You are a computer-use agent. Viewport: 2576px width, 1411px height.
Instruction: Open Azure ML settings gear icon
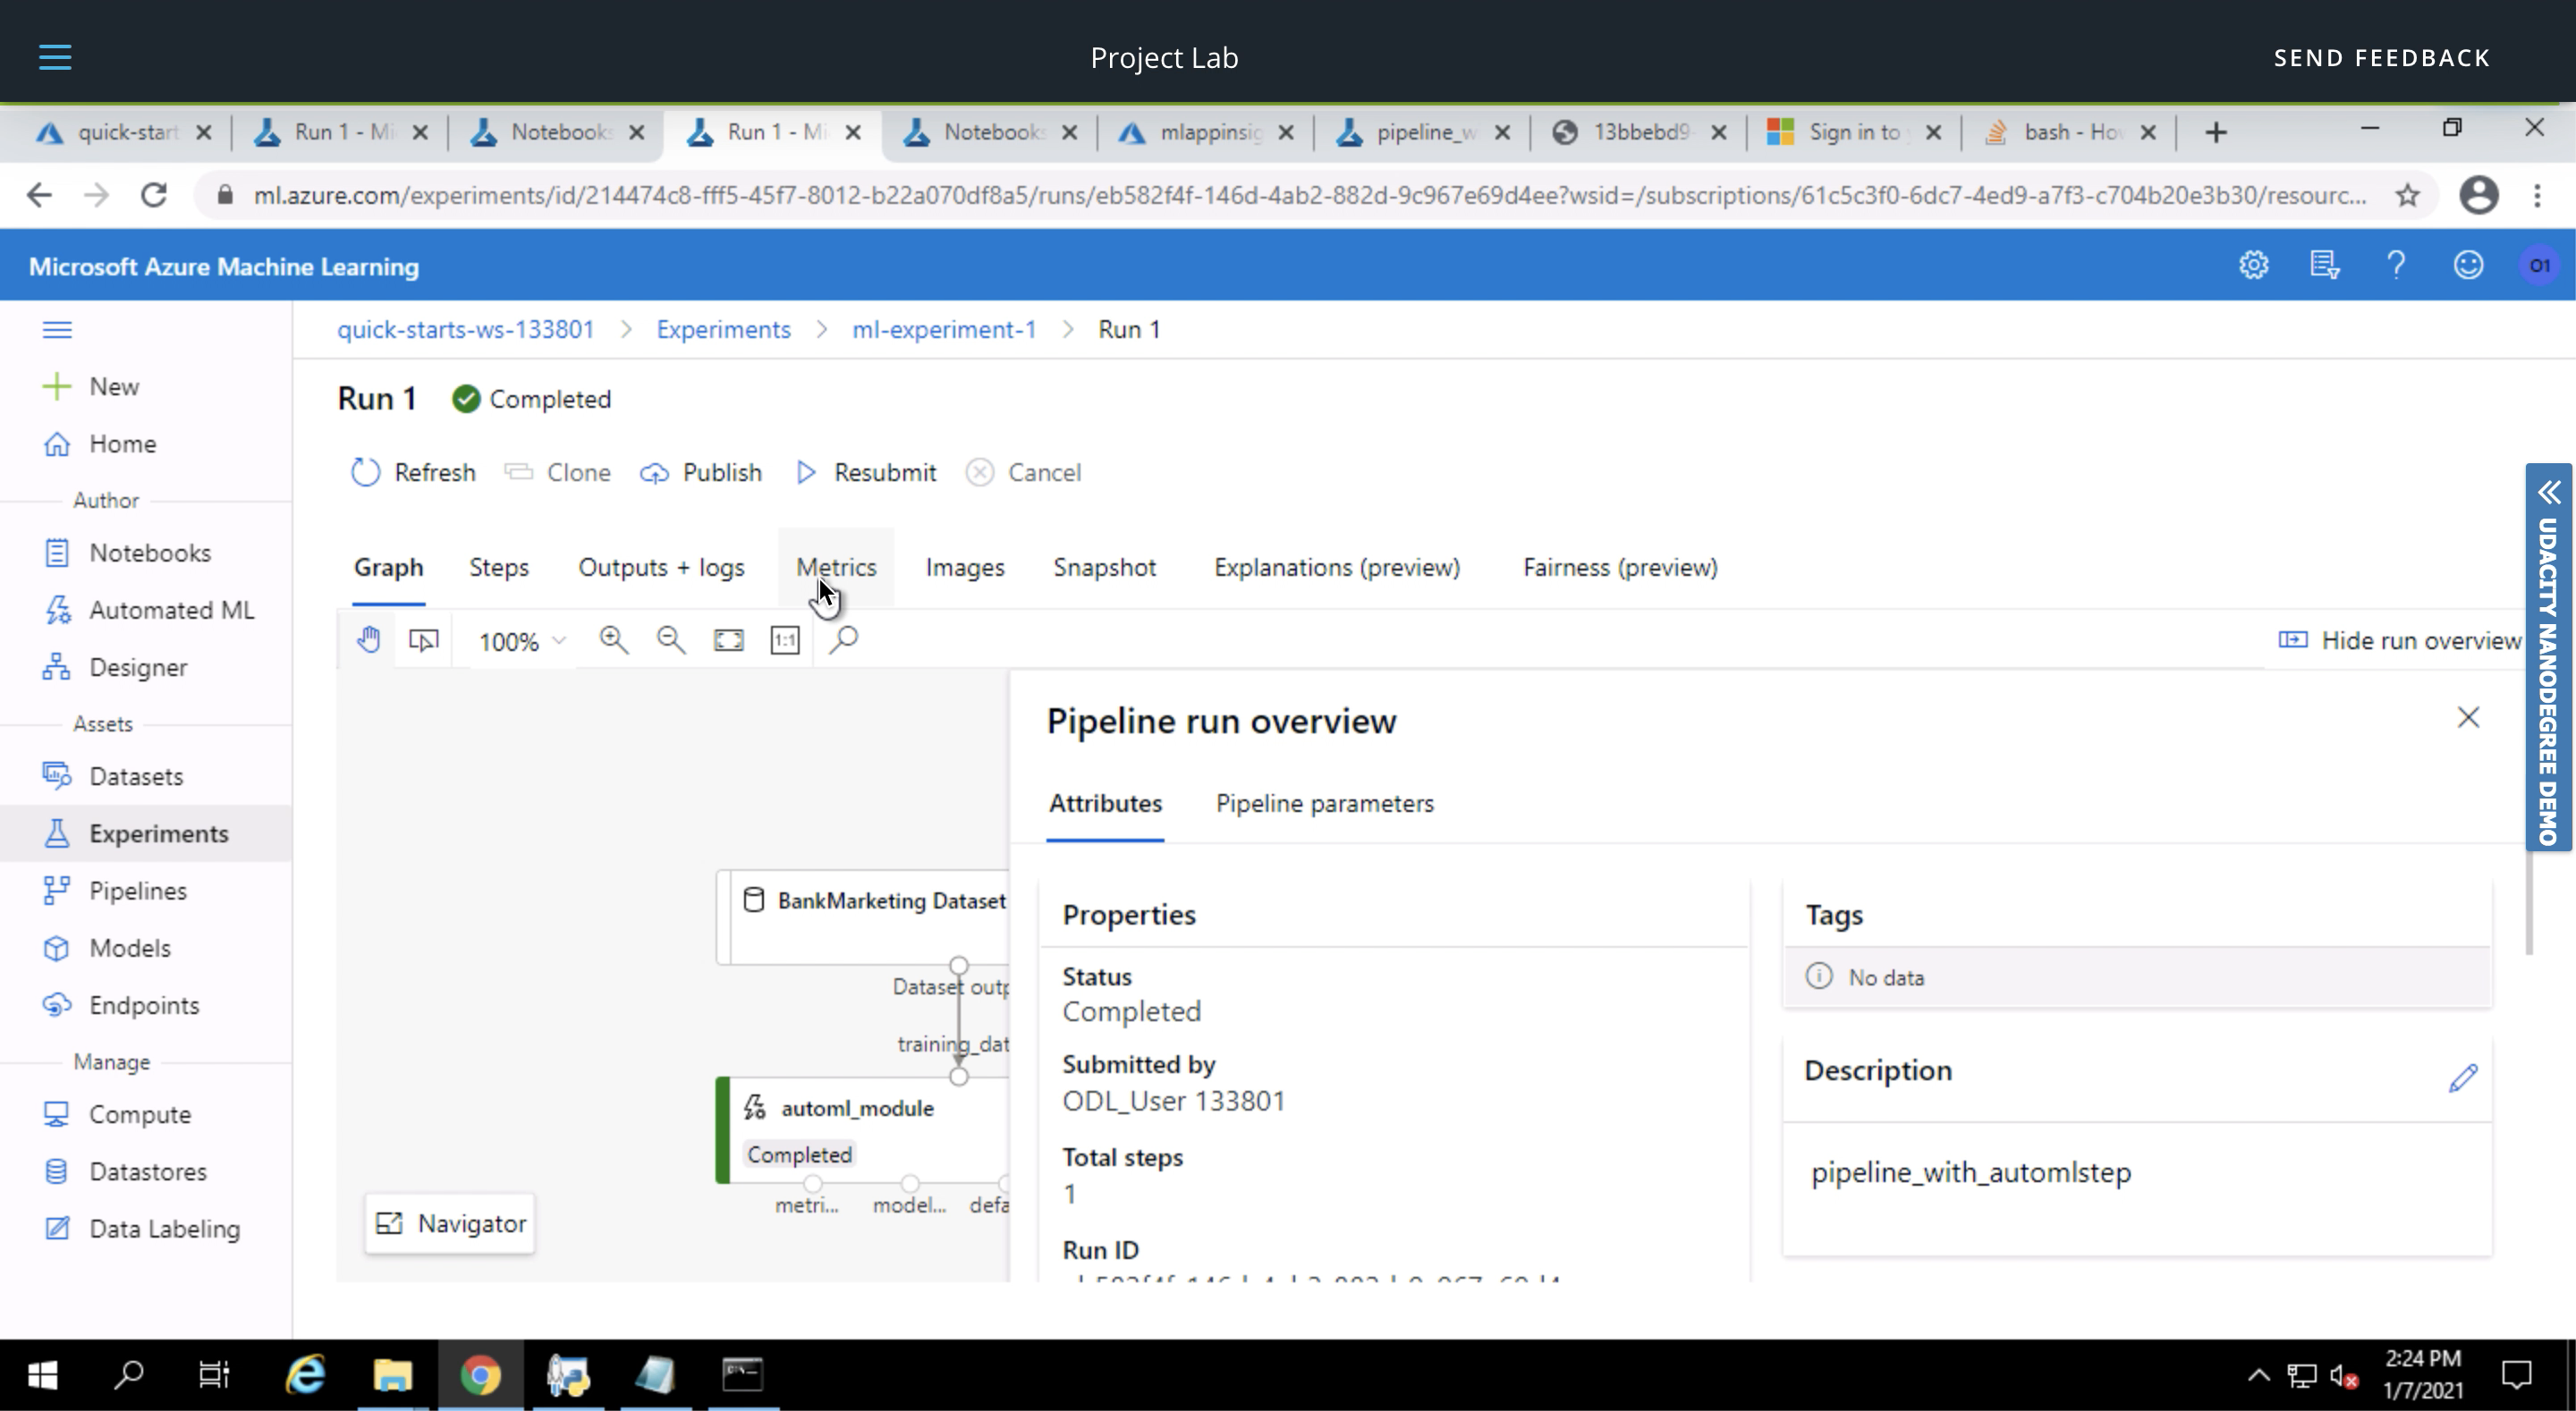point(2253,265)
